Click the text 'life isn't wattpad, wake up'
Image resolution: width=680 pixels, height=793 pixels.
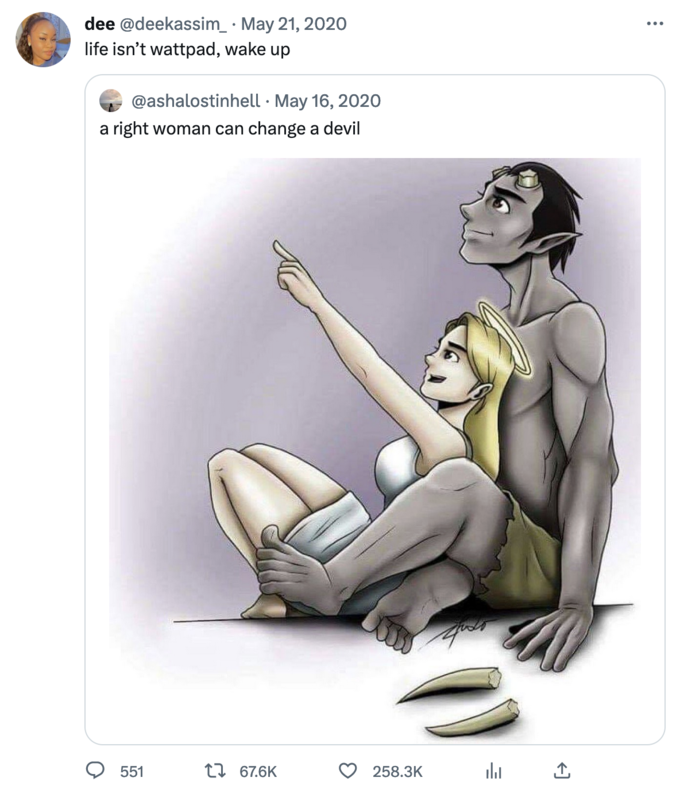pos(187,50)
